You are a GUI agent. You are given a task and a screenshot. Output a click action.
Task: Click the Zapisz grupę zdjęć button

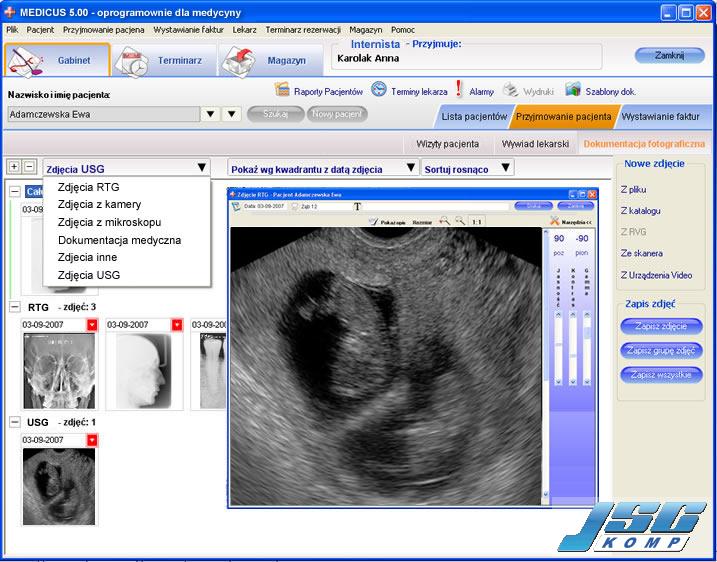pos(661,350)
